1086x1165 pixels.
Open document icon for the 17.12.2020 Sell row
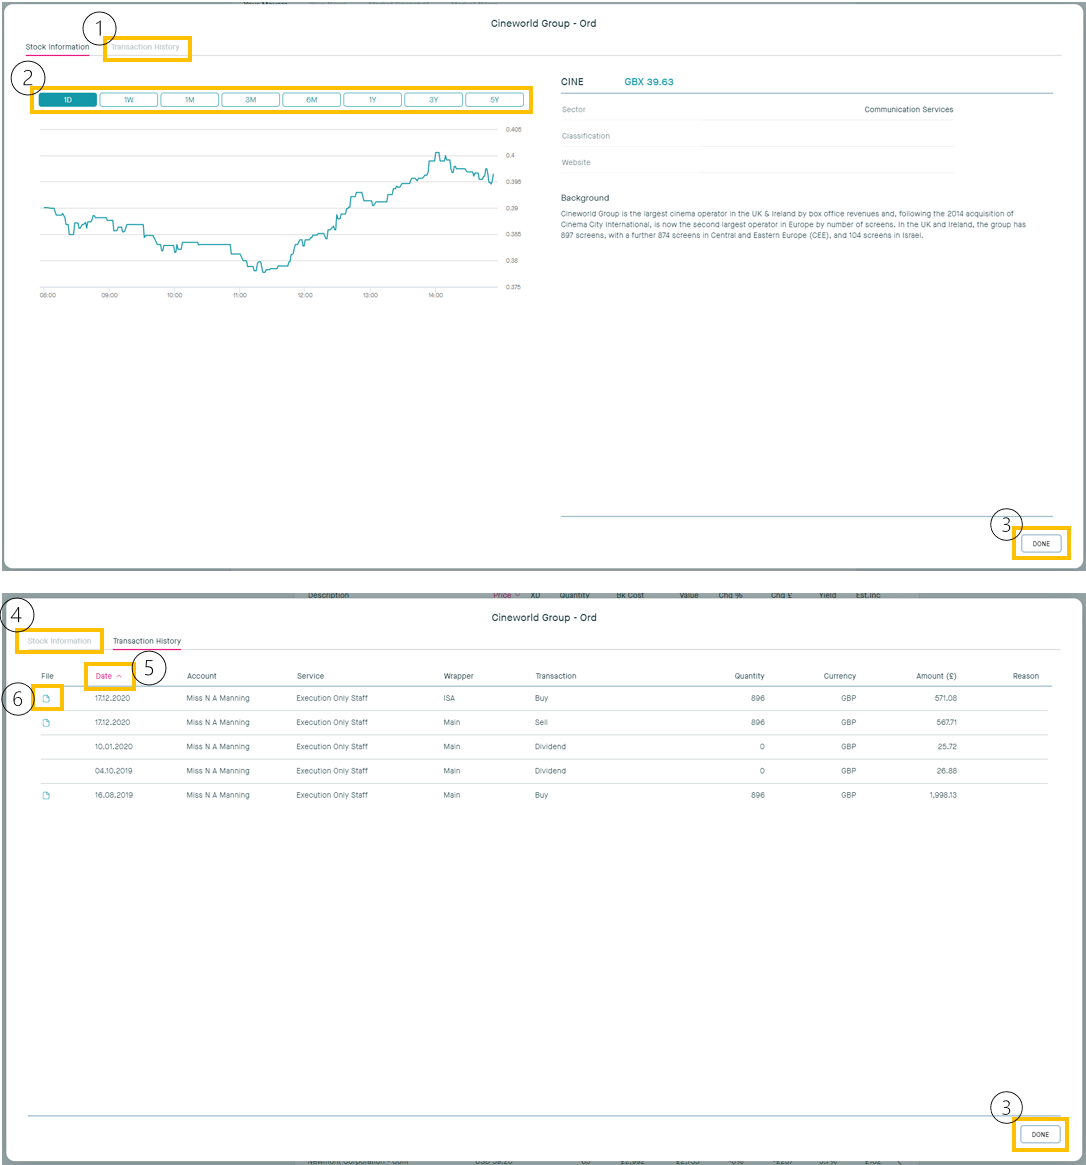(x=46, y=722)
